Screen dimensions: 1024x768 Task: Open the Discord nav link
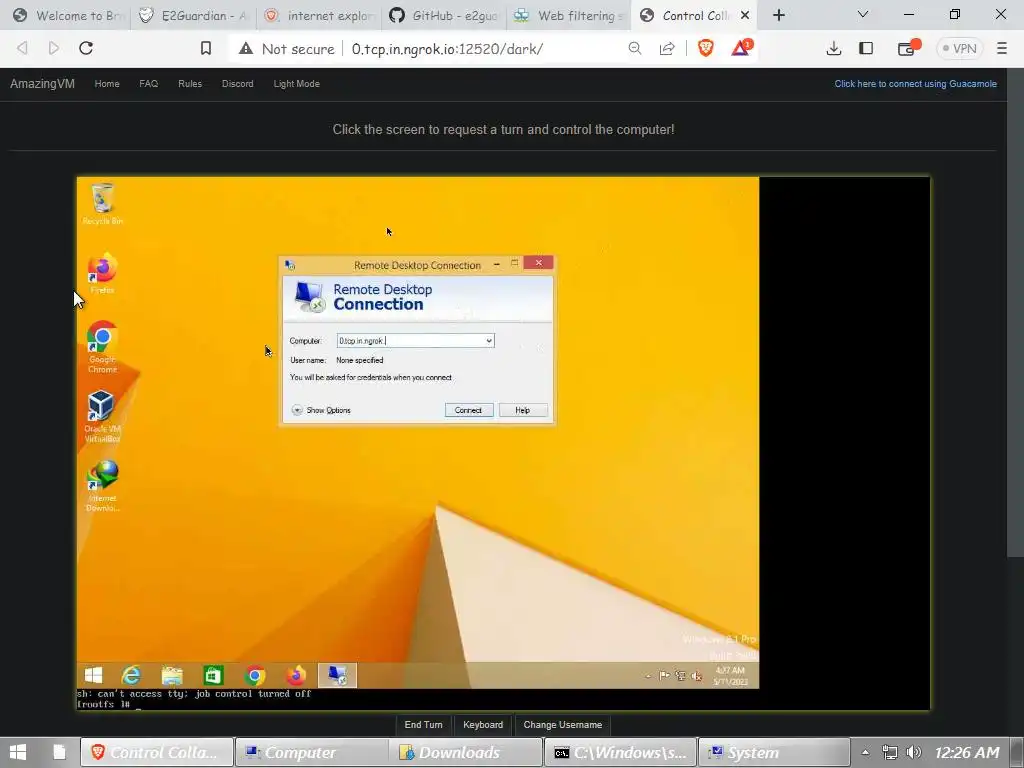238,84
